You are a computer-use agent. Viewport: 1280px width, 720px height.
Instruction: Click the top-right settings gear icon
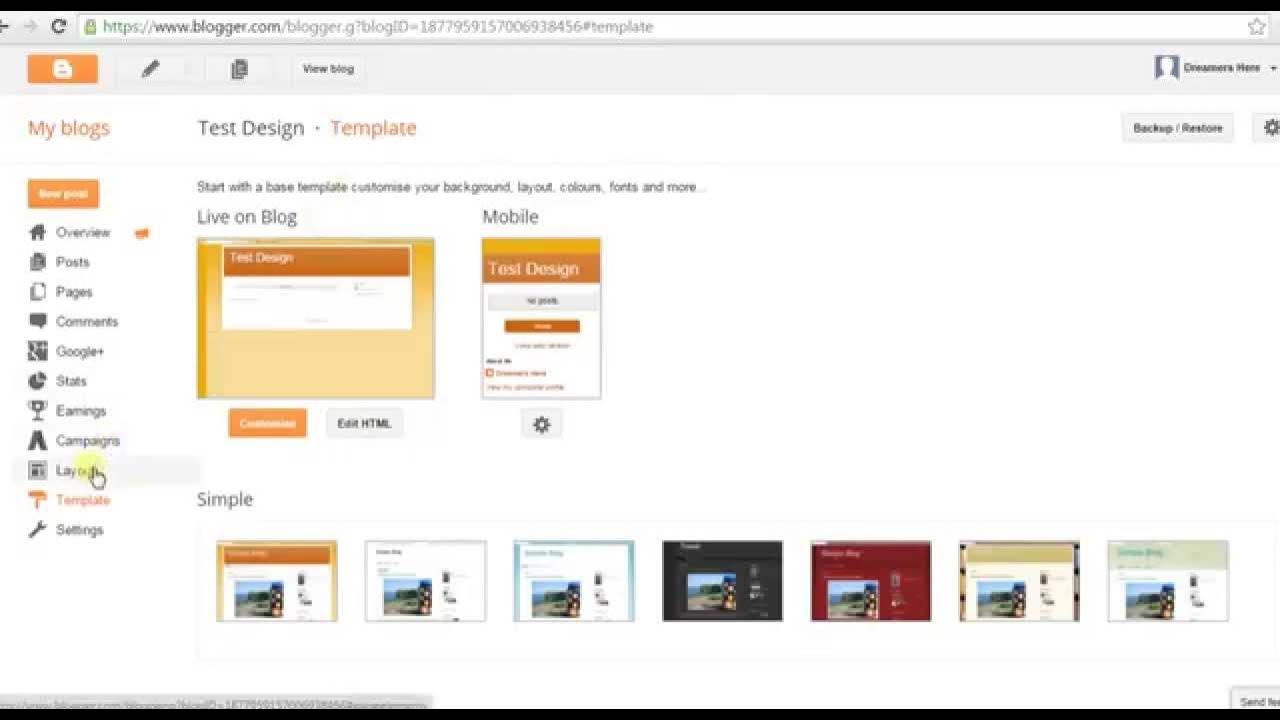1270,128
